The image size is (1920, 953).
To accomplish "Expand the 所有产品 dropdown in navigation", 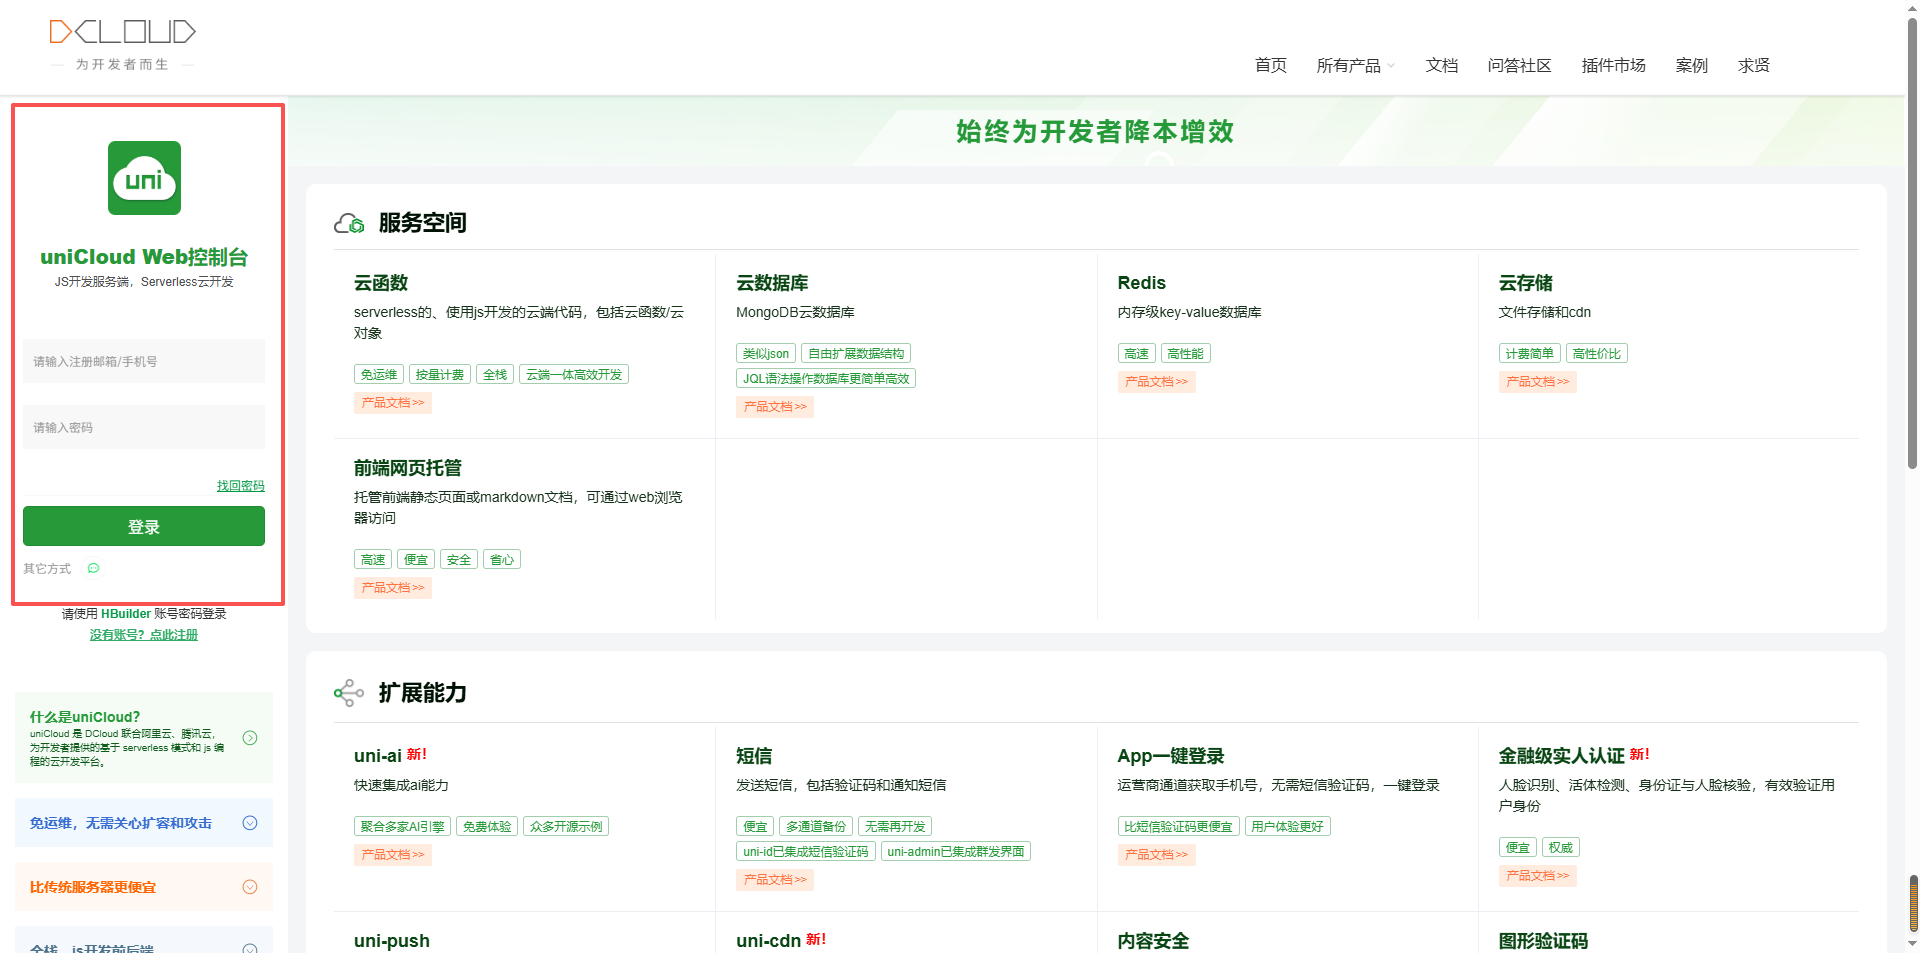I will (x=1348, y=65).
